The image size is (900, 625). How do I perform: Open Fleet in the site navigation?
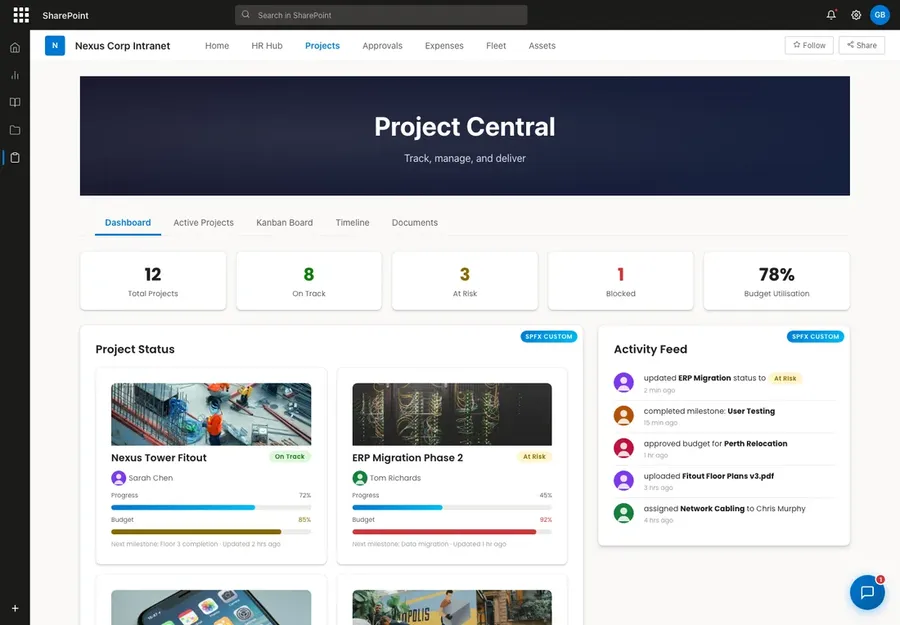tap(496, 46)
